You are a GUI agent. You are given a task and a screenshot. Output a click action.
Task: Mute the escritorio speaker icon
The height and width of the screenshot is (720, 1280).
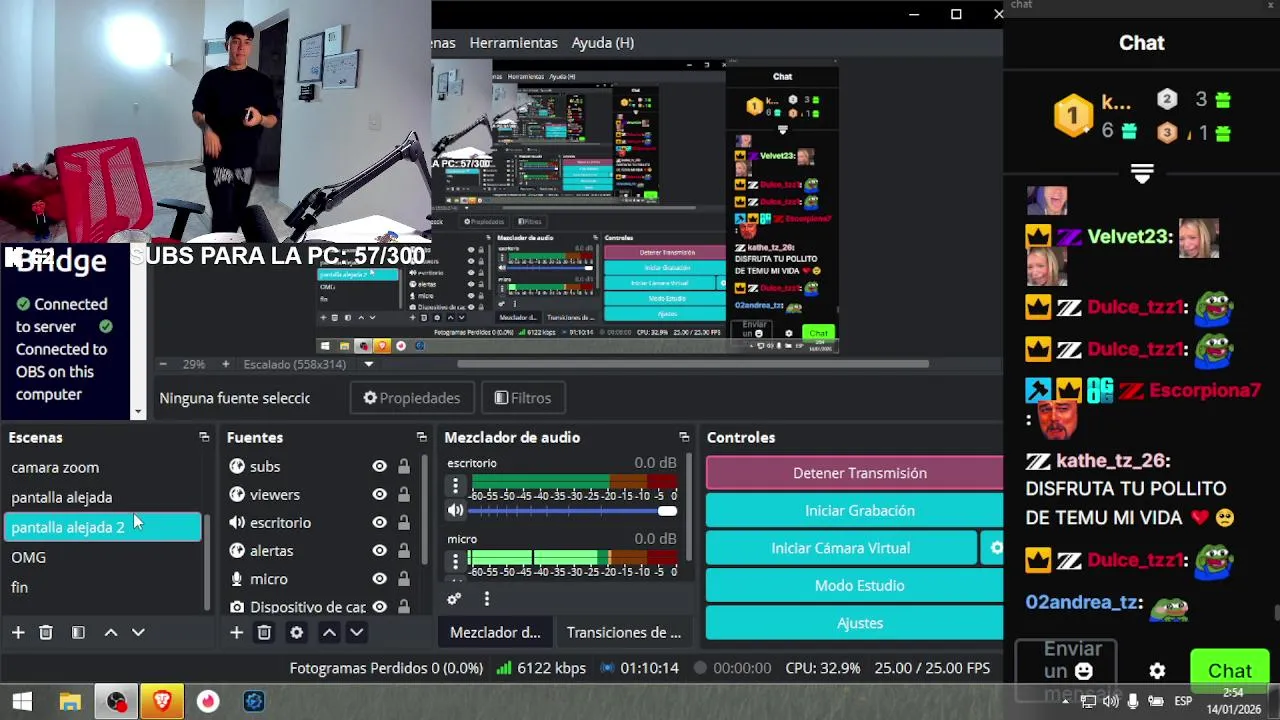[455, 510]
